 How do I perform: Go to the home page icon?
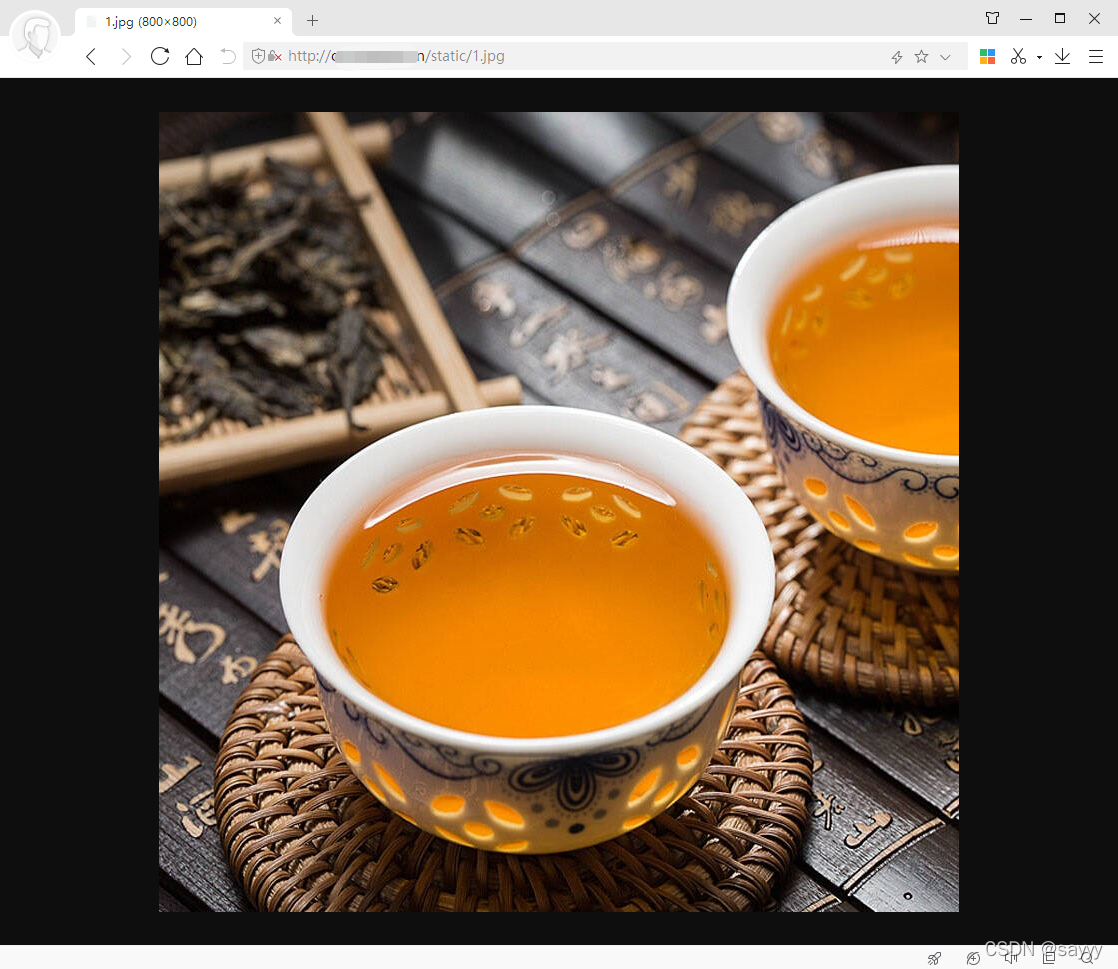(x=194, y=56)
